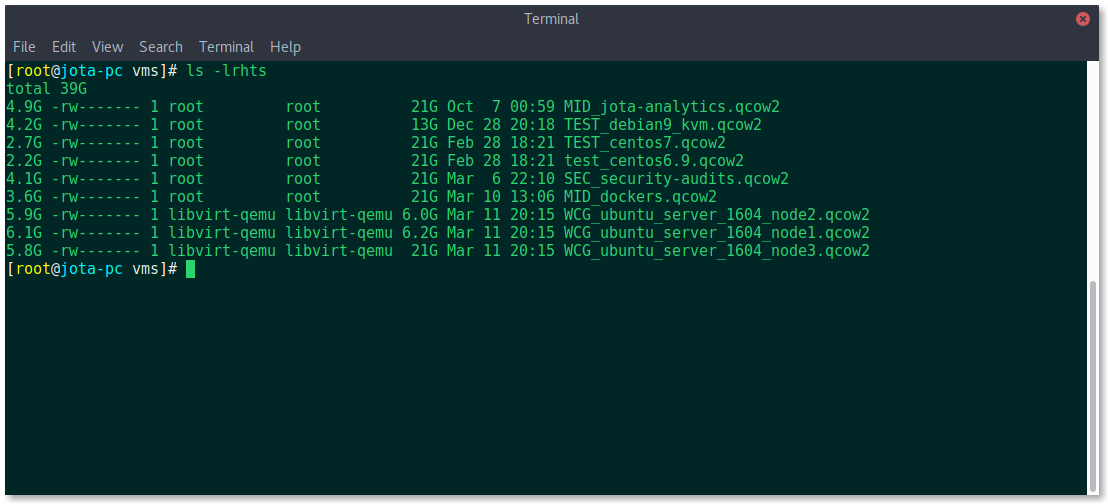Screen dimensions: 1108x504
Task: Click the WCG_ubuntu_server_1604_node2.qcow2 filename
Action: (x=717, y=215)
